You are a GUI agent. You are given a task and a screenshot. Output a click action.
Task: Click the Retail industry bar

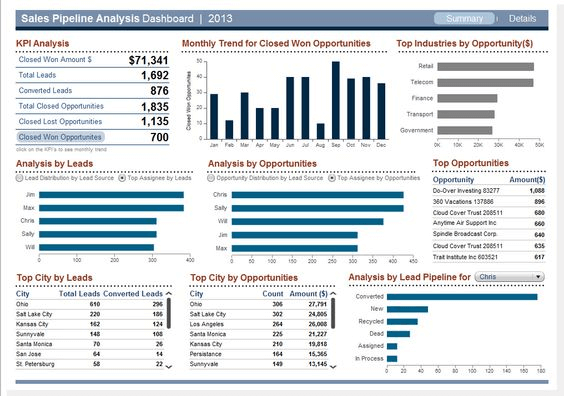(x=486, y=67)
